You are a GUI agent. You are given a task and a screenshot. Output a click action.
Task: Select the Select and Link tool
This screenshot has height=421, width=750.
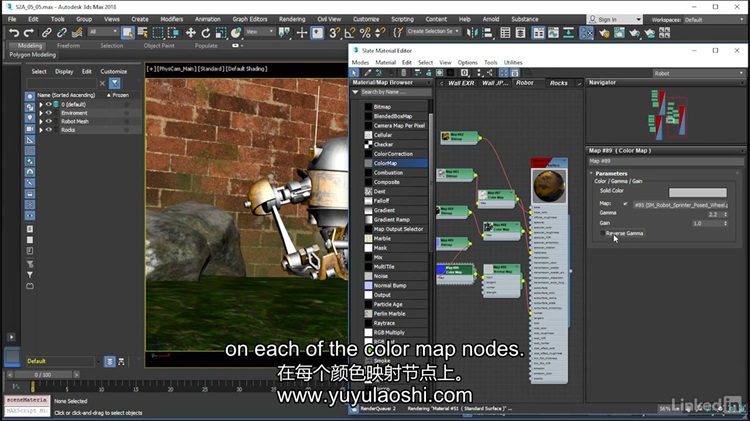click(x=46, y=33)
